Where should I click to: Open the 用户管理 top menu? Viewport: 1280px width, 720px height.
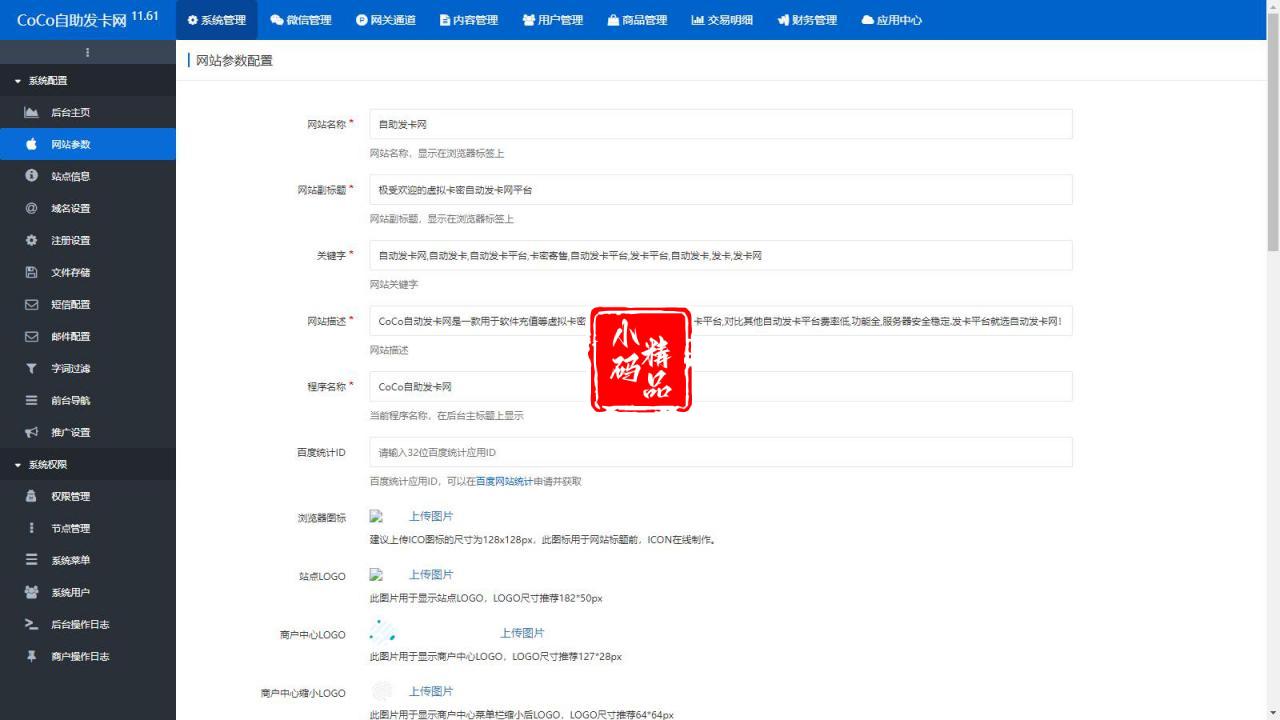[553, 20]
